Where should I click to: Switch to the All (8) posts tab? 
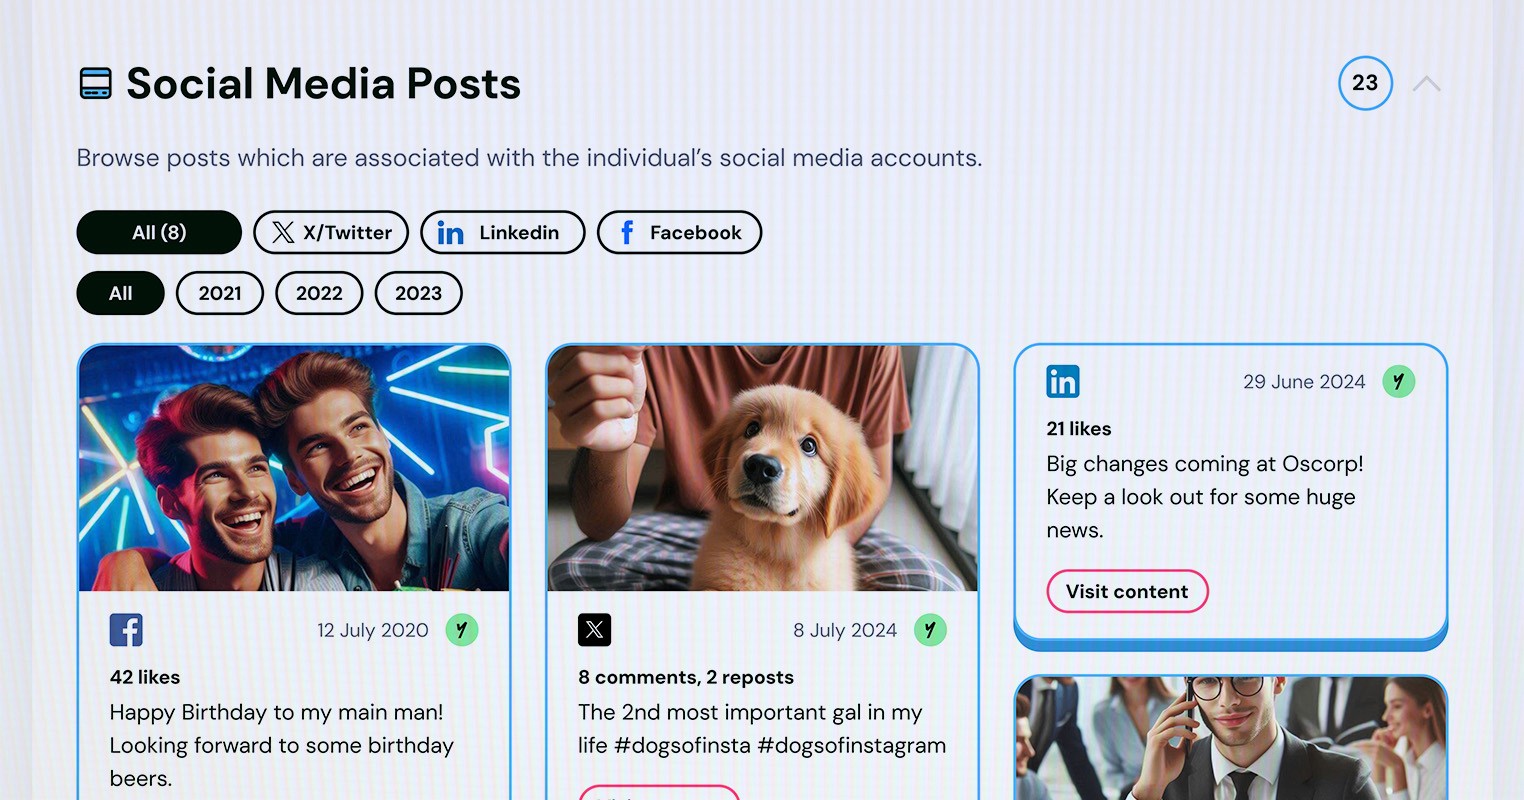[x=159, y=232]
